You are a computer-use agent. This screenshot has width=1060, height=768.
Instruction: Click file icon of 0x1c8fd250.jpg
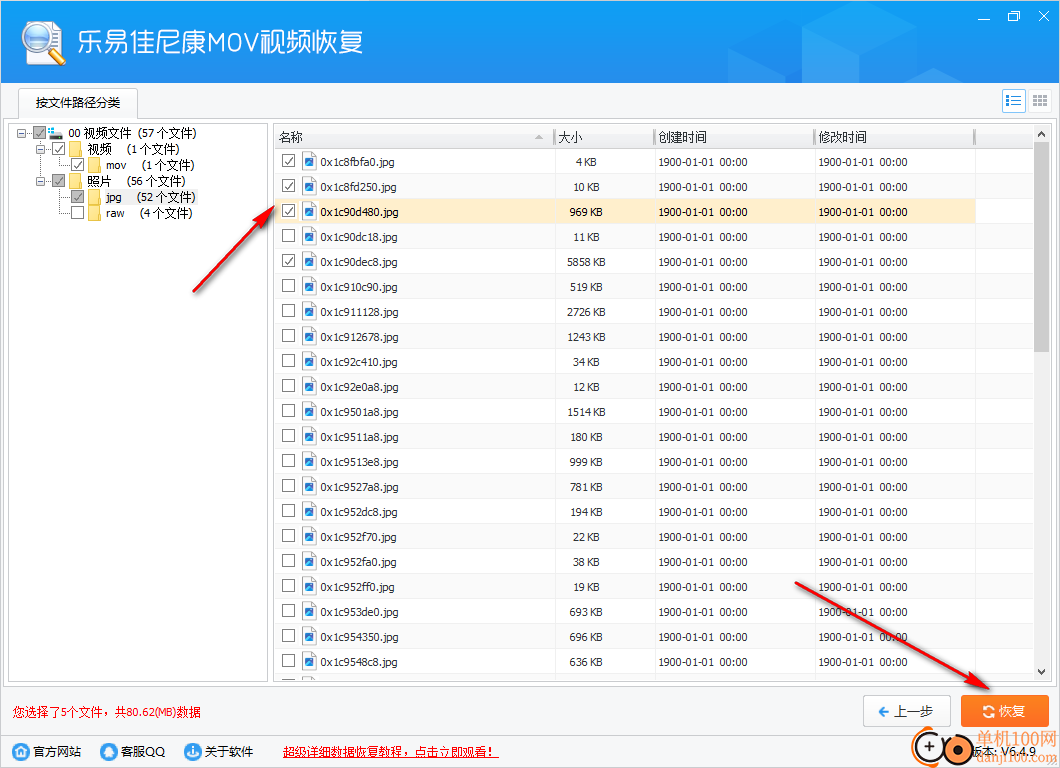(x=309, y=187)
